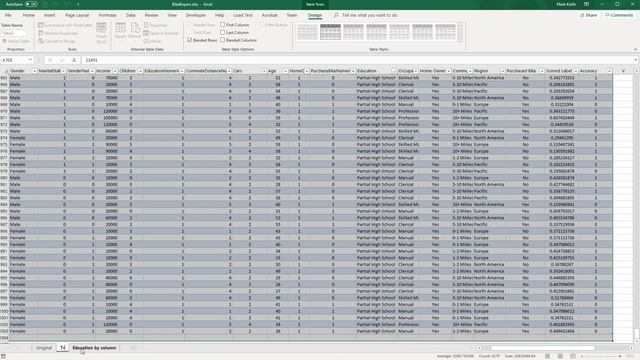The height and width of the screenshot is (360, 640).
Task: Go to the Formulas tab
Action: click(x=107, y=15)
